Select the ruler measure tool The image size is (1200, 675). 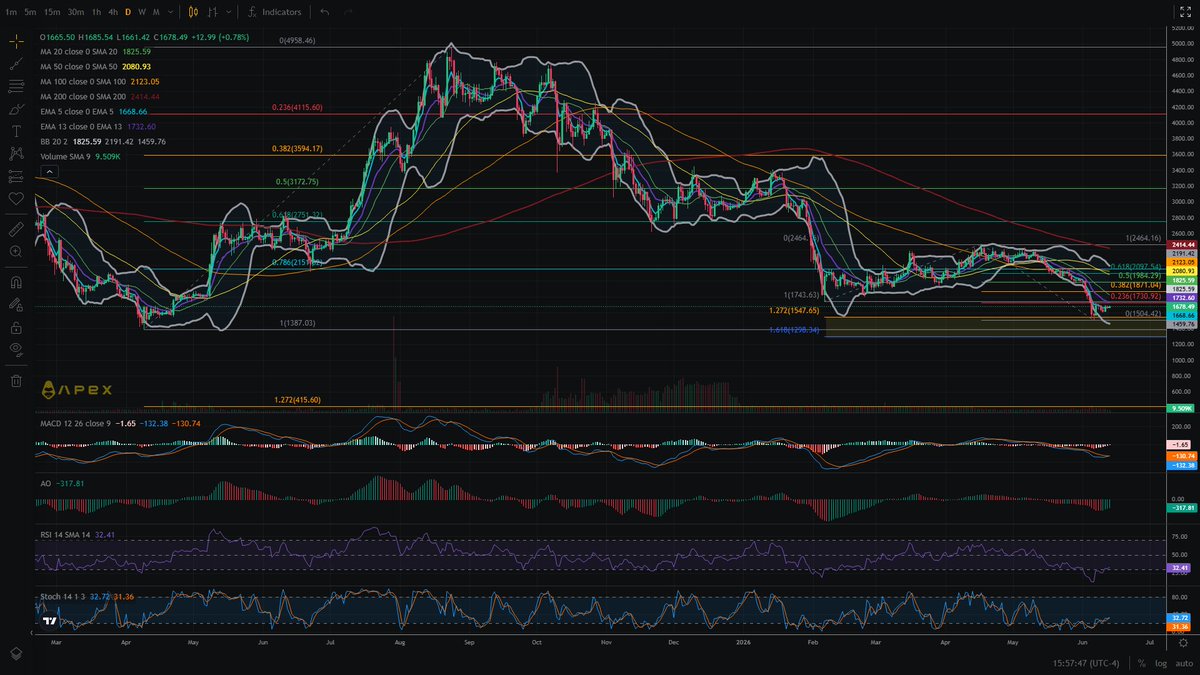15,229
